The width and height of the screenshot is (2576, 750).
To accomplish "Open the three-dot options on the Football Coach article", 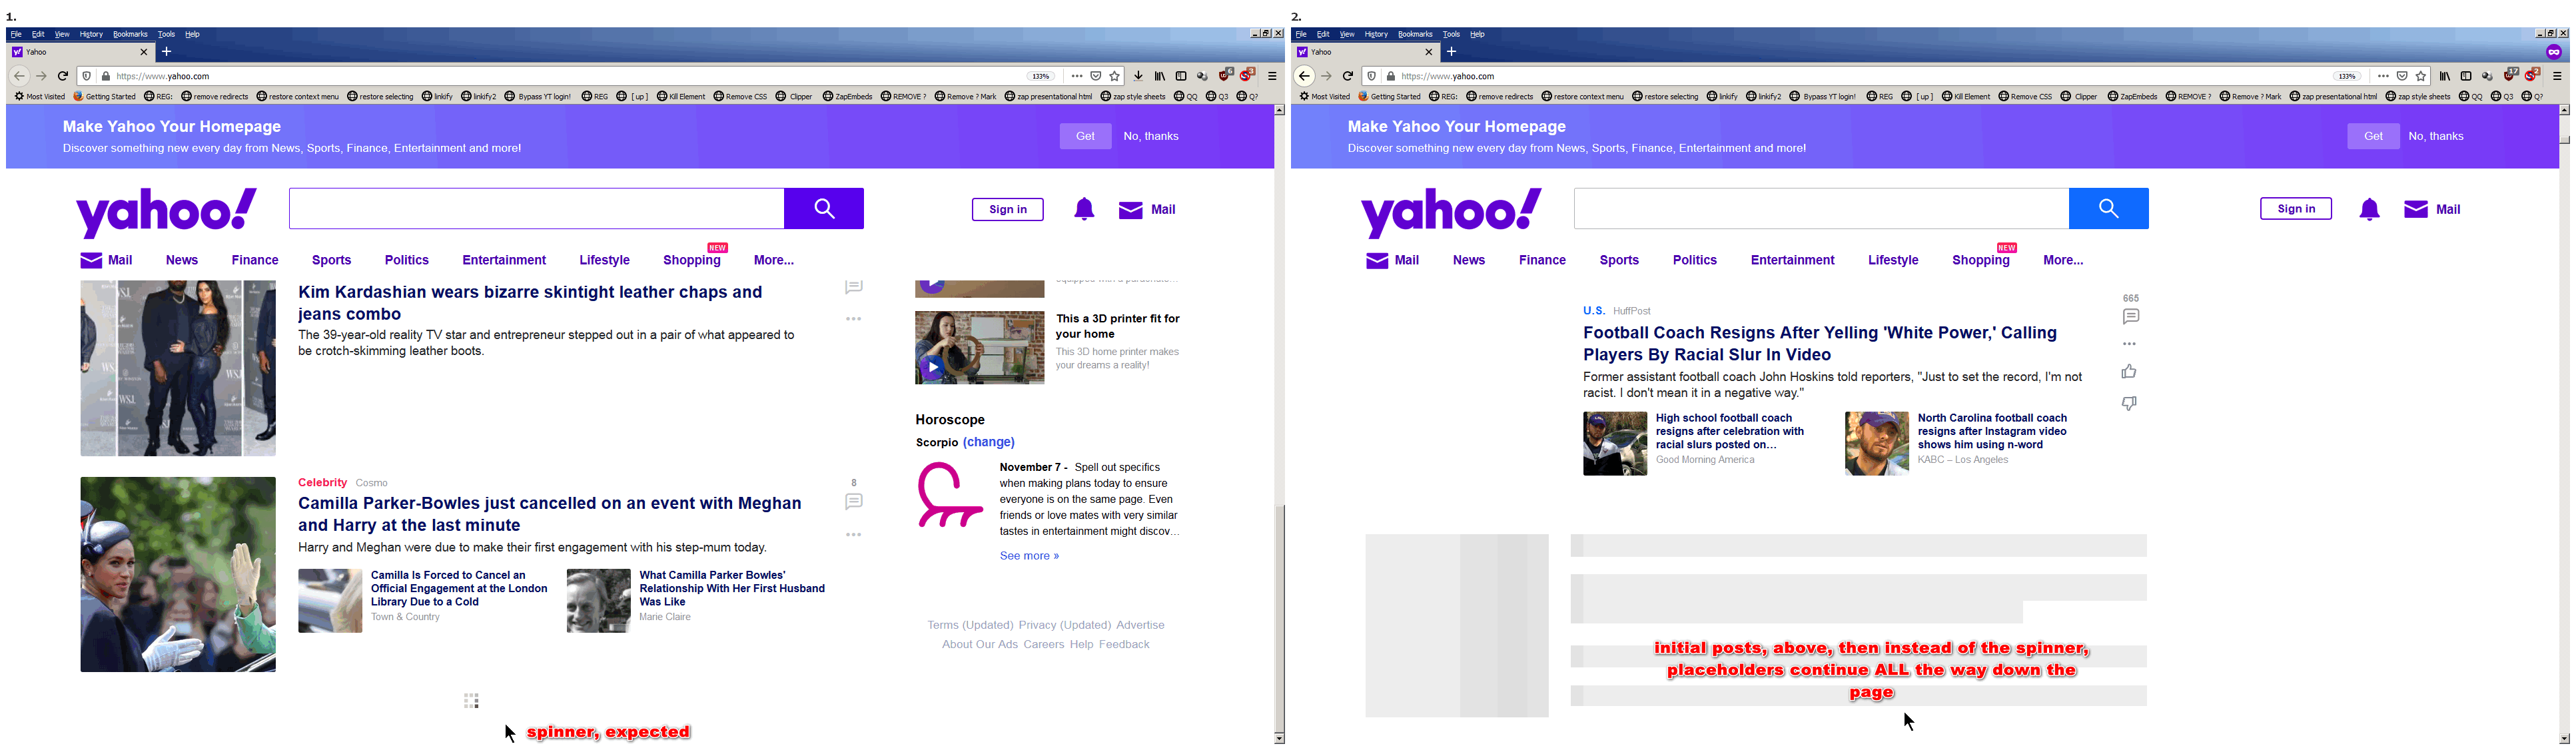I will [2130, 344].
